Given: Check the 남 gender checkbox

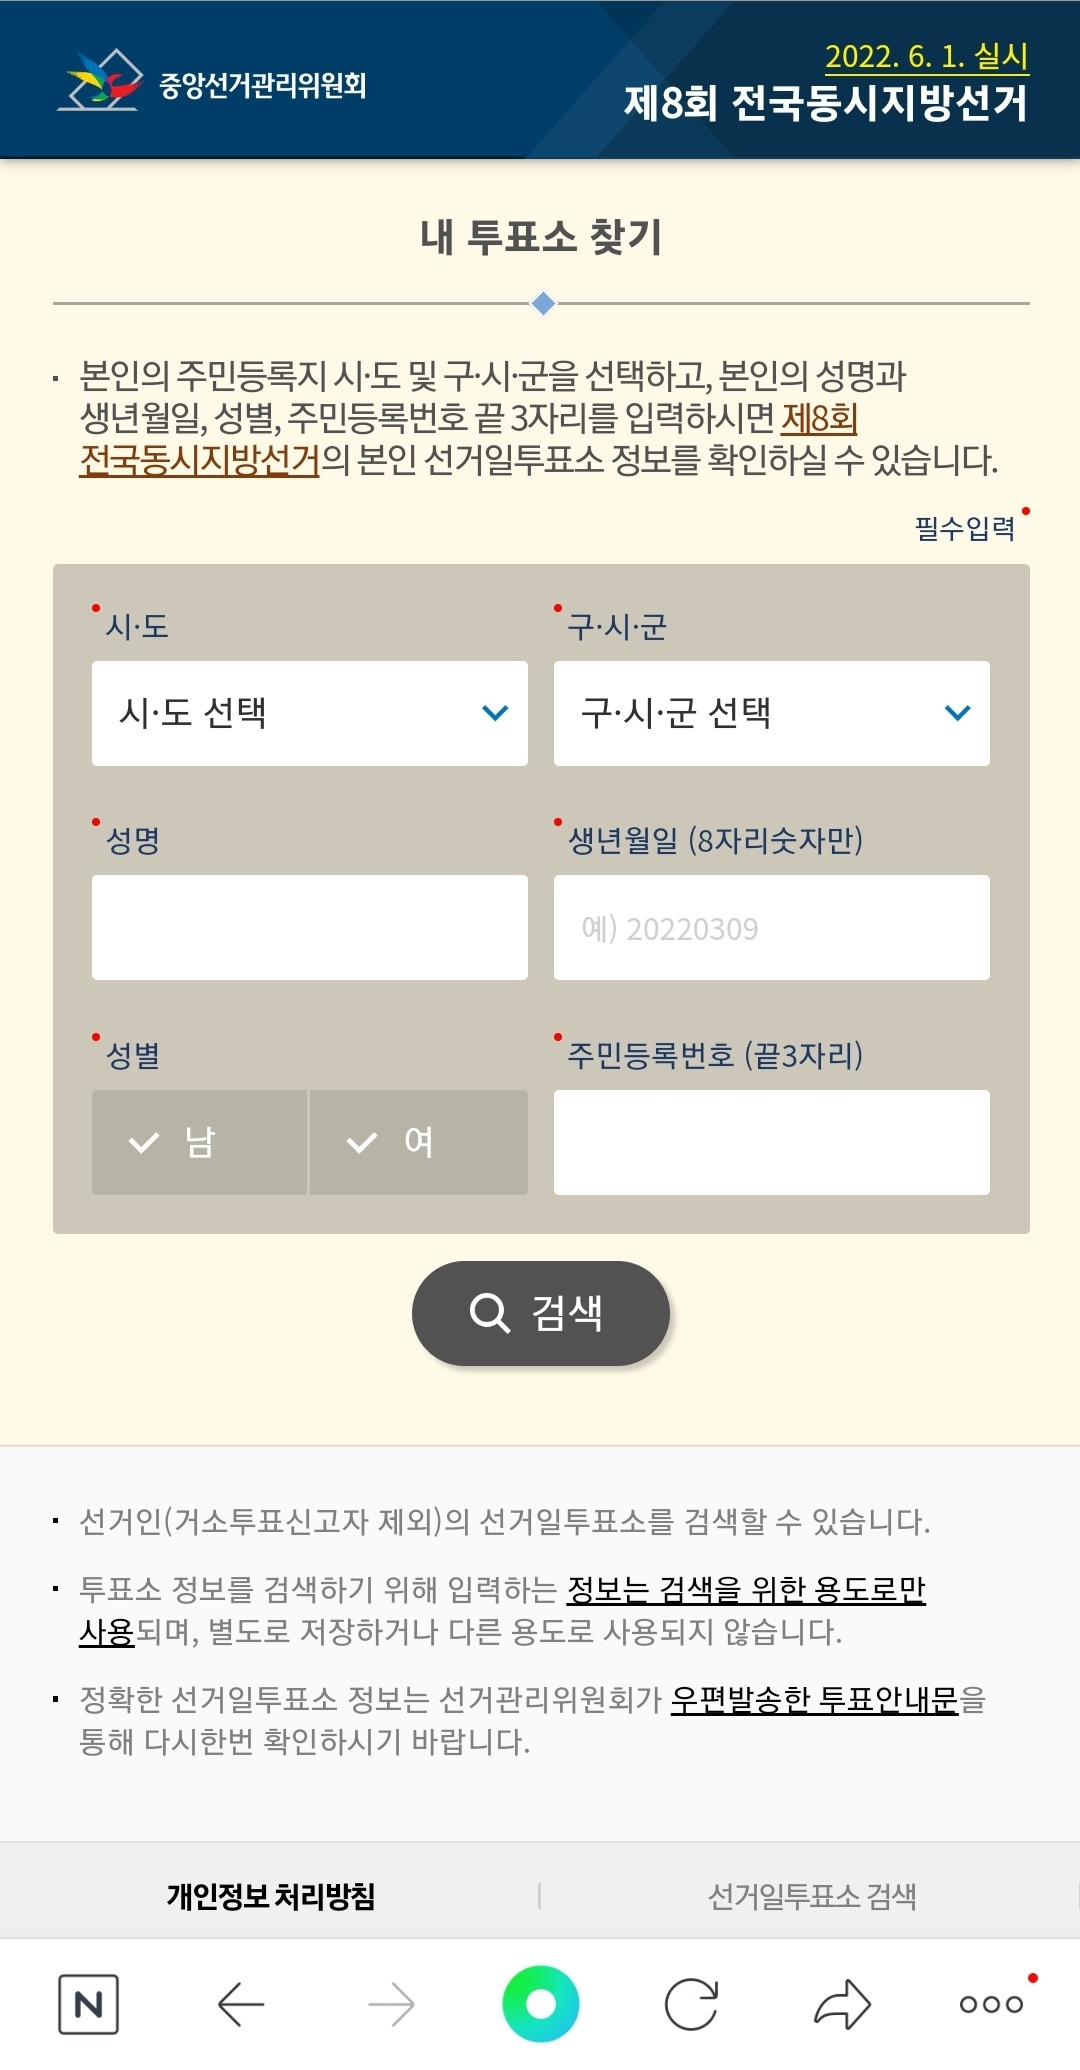Looking at the screenshot, I should pos(200,1142).
